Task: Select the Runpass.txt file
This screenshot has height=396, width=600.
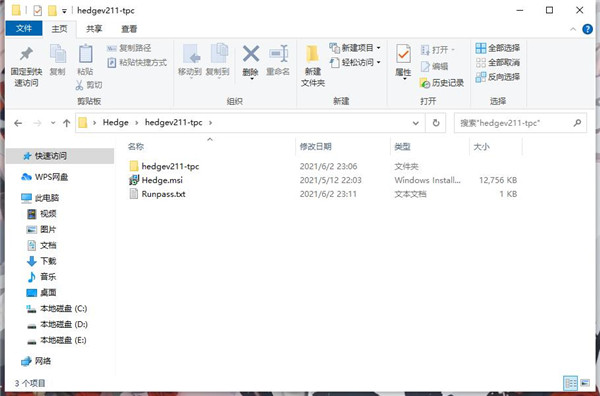Action: pyautogui.click(x=323, y=194)
